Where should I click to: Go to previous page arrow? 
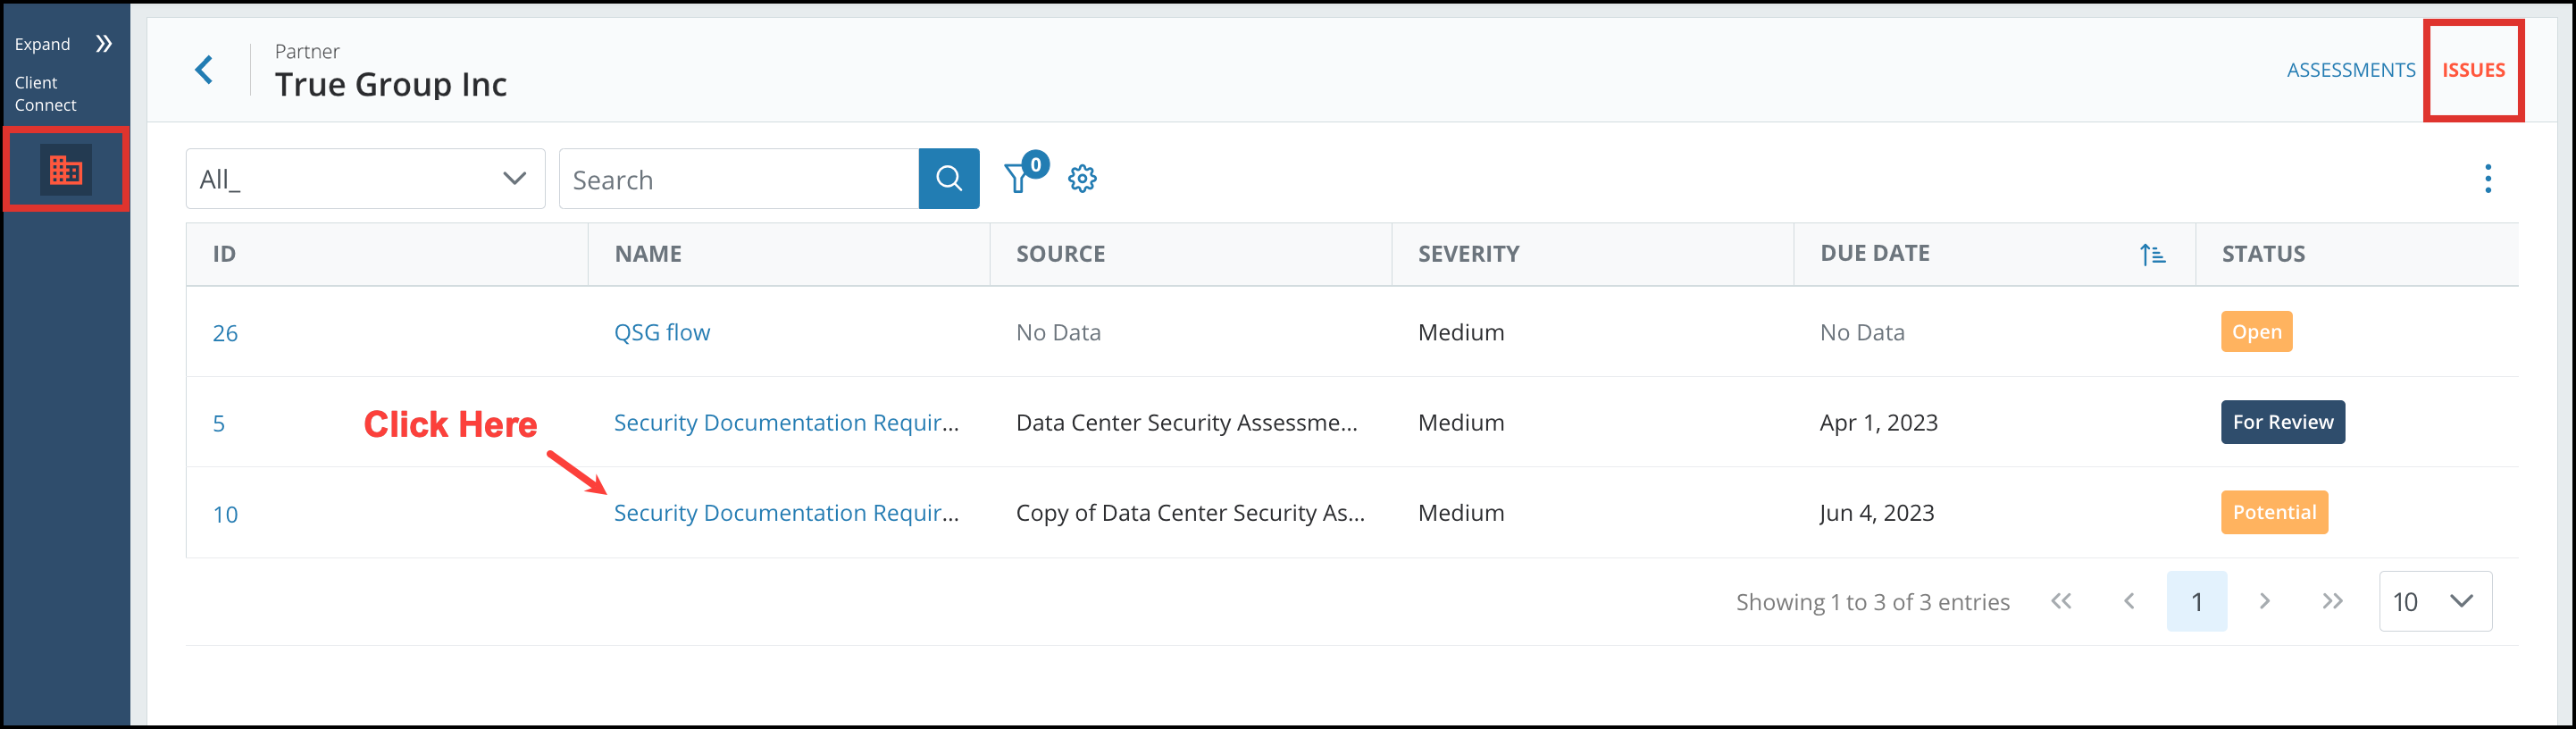pyautogui.click(x=2129, y=601)
